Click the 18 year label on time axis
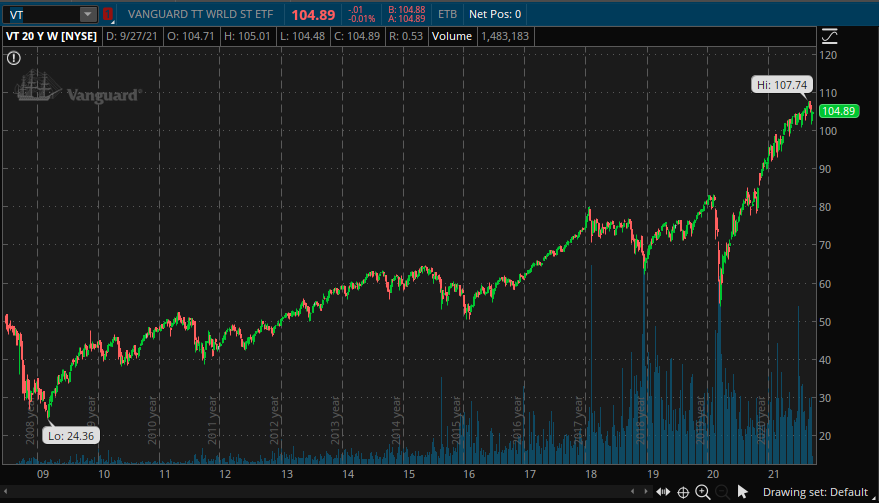The image size is (879, 503). (591, 474)
